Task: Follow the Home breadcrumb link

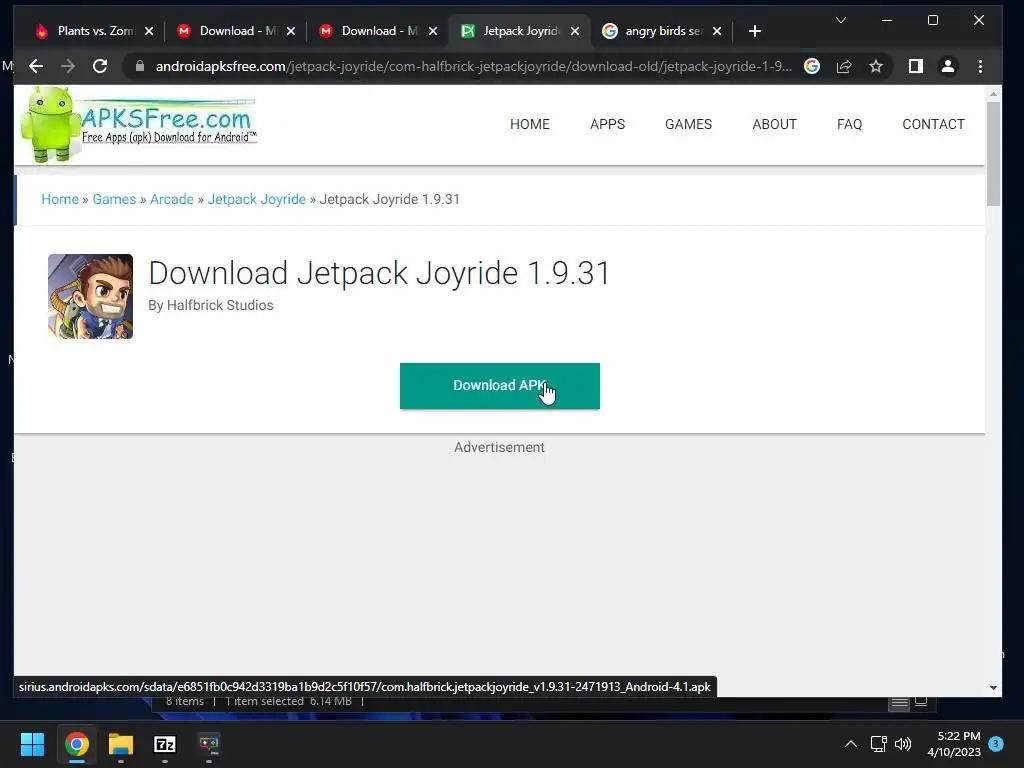Action: (x=60, y=199)
